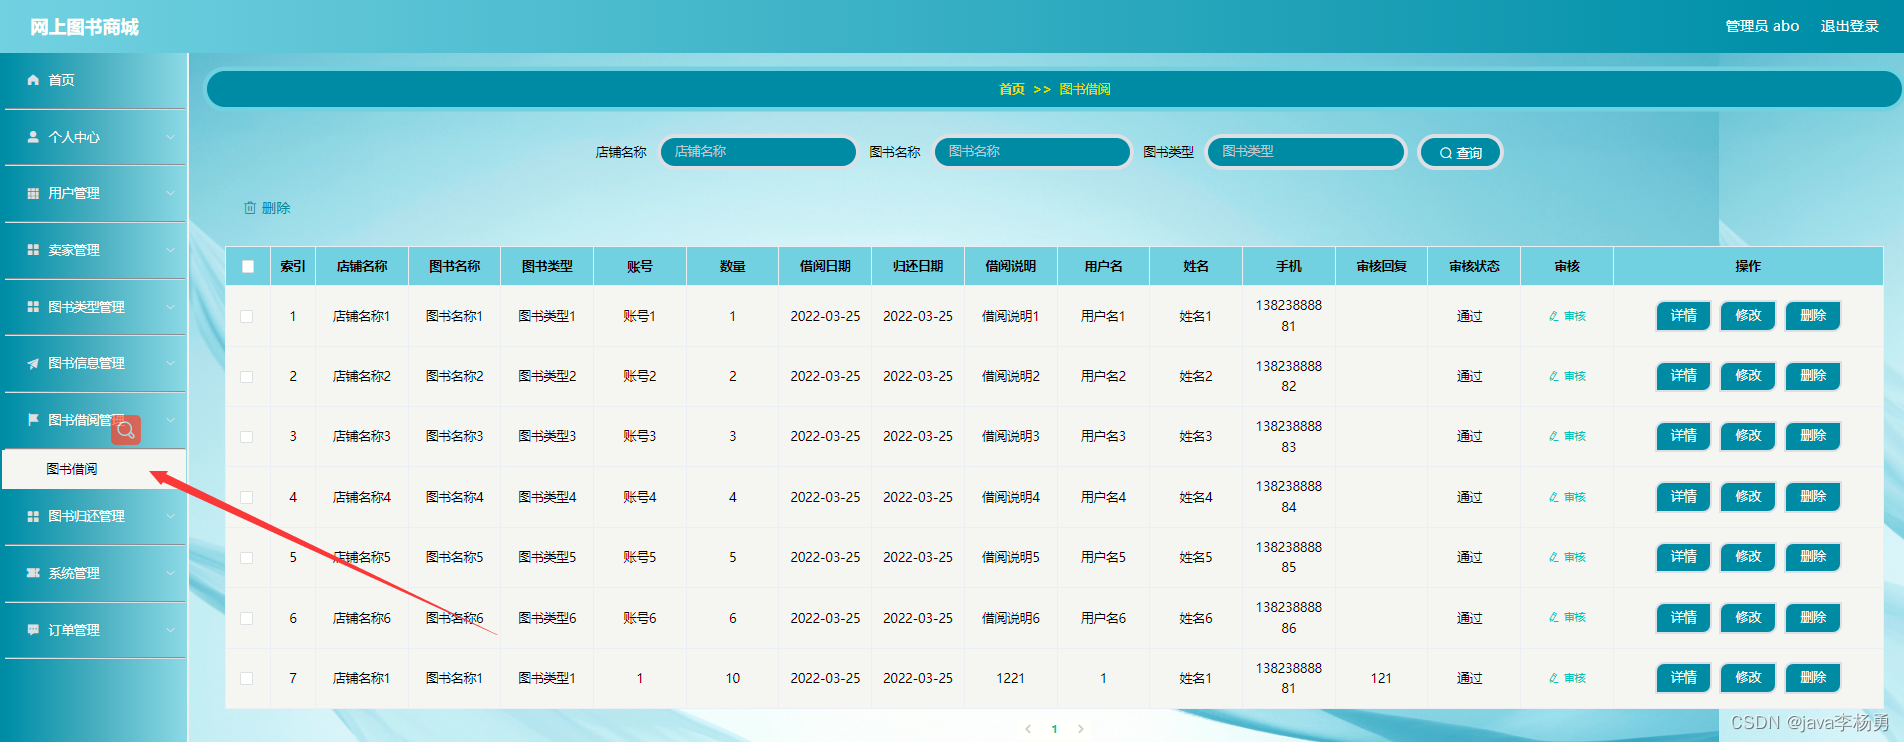Select the 图书借阅 submenu item

point(94,469)
